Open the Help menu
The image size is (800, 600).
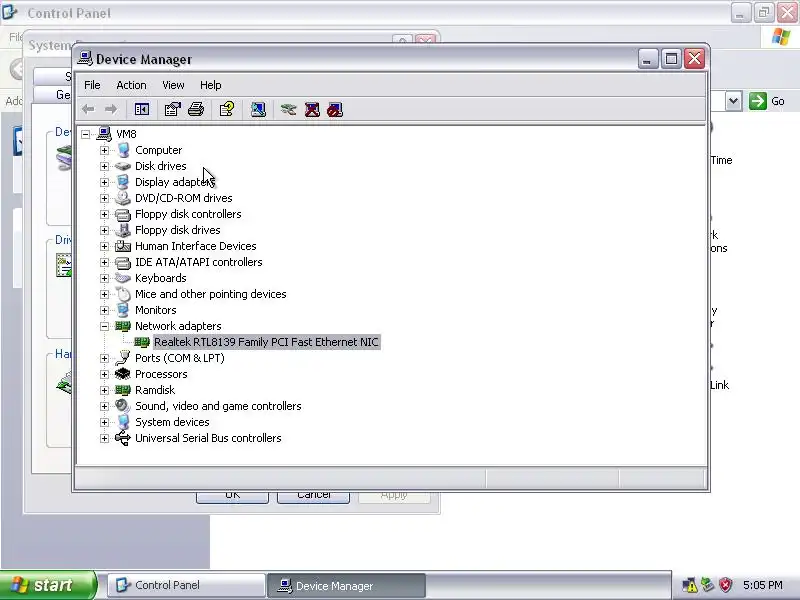[210, 85]
